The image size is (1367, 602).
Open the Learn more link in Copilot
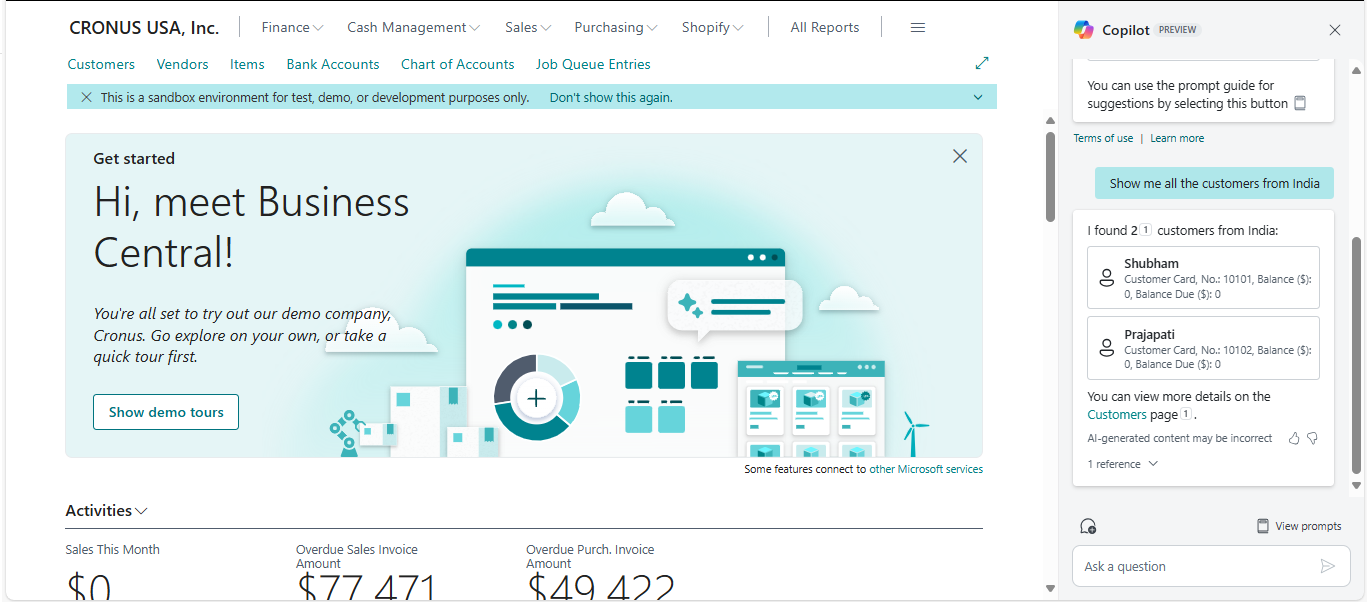pos(1177,138)
